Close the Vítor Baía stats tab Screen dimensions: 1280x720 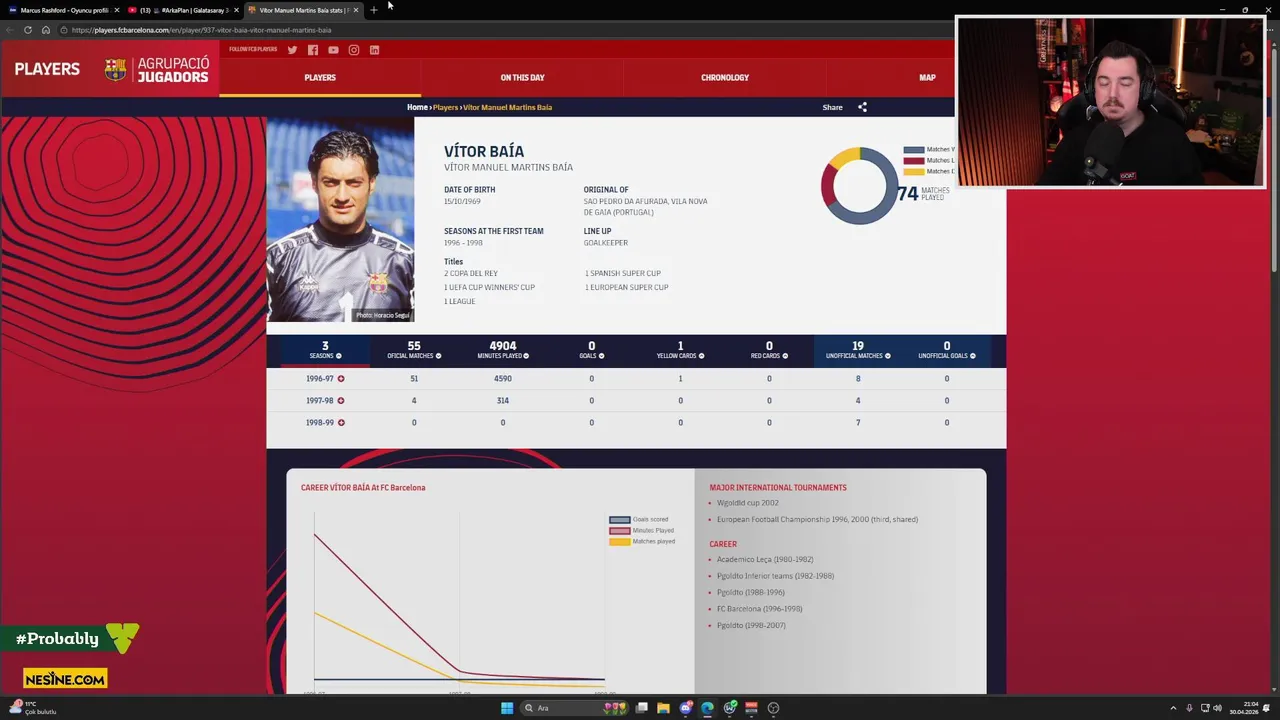coord(356,10)
